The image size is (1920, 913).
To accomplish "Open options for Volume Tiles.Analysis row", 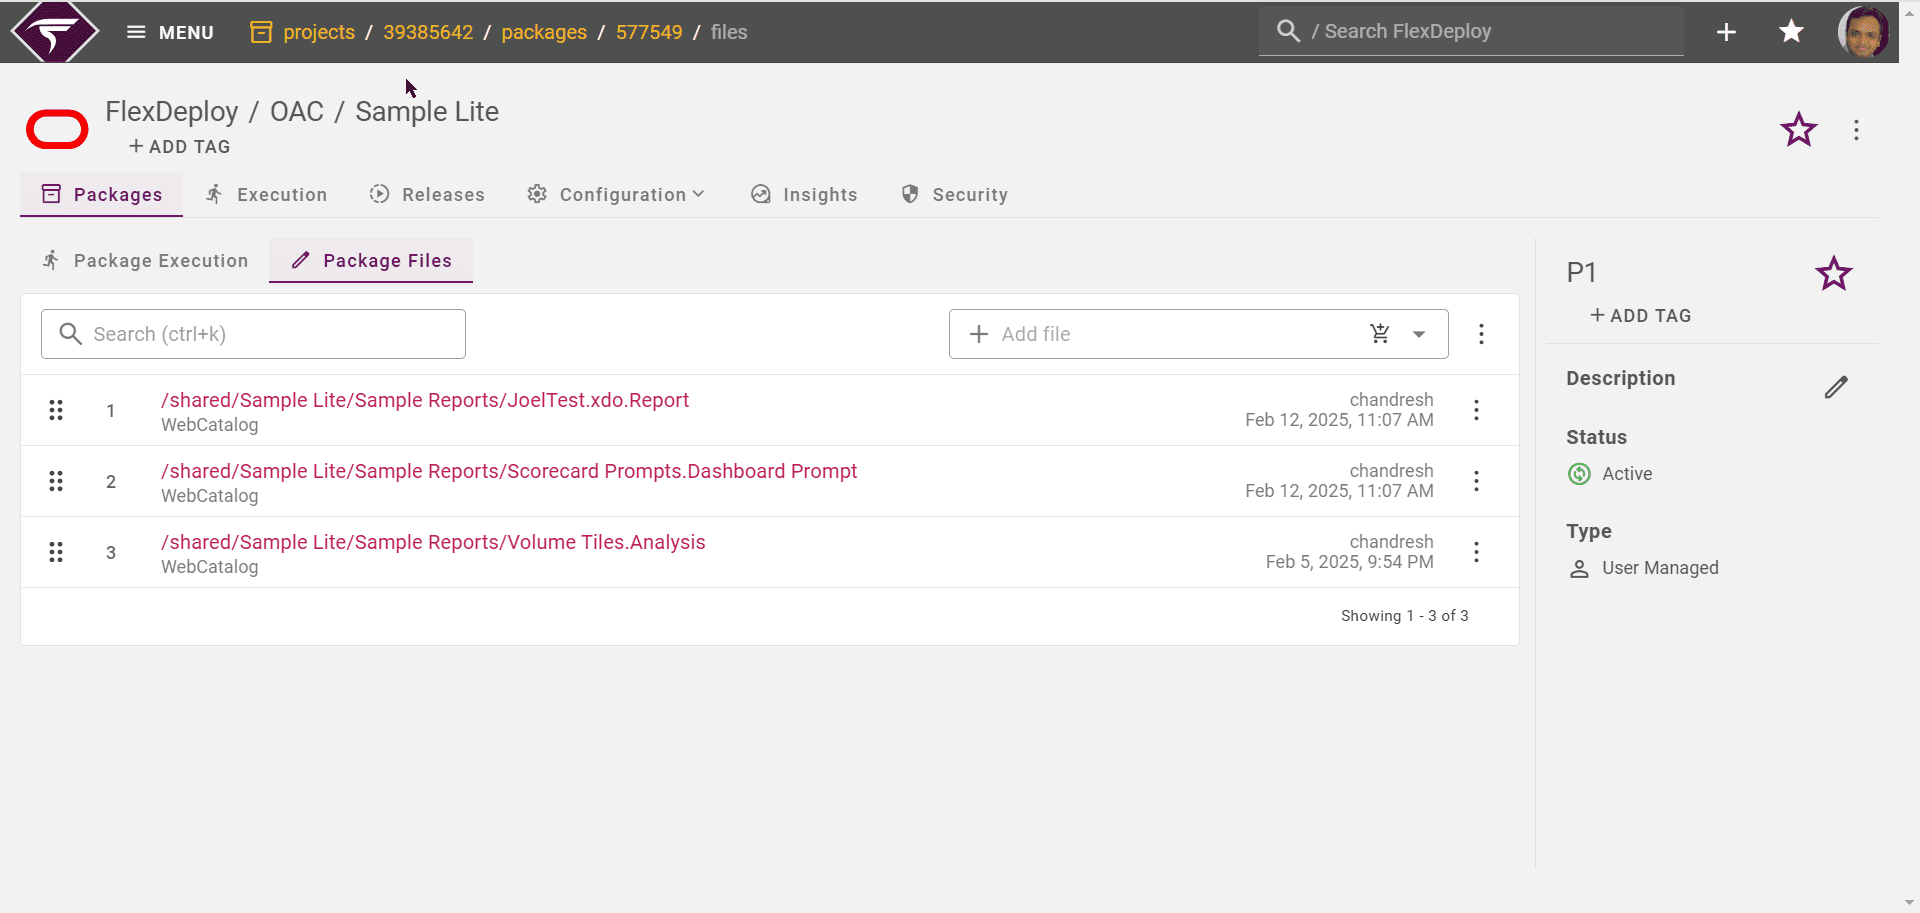I will pos(1476,552).
